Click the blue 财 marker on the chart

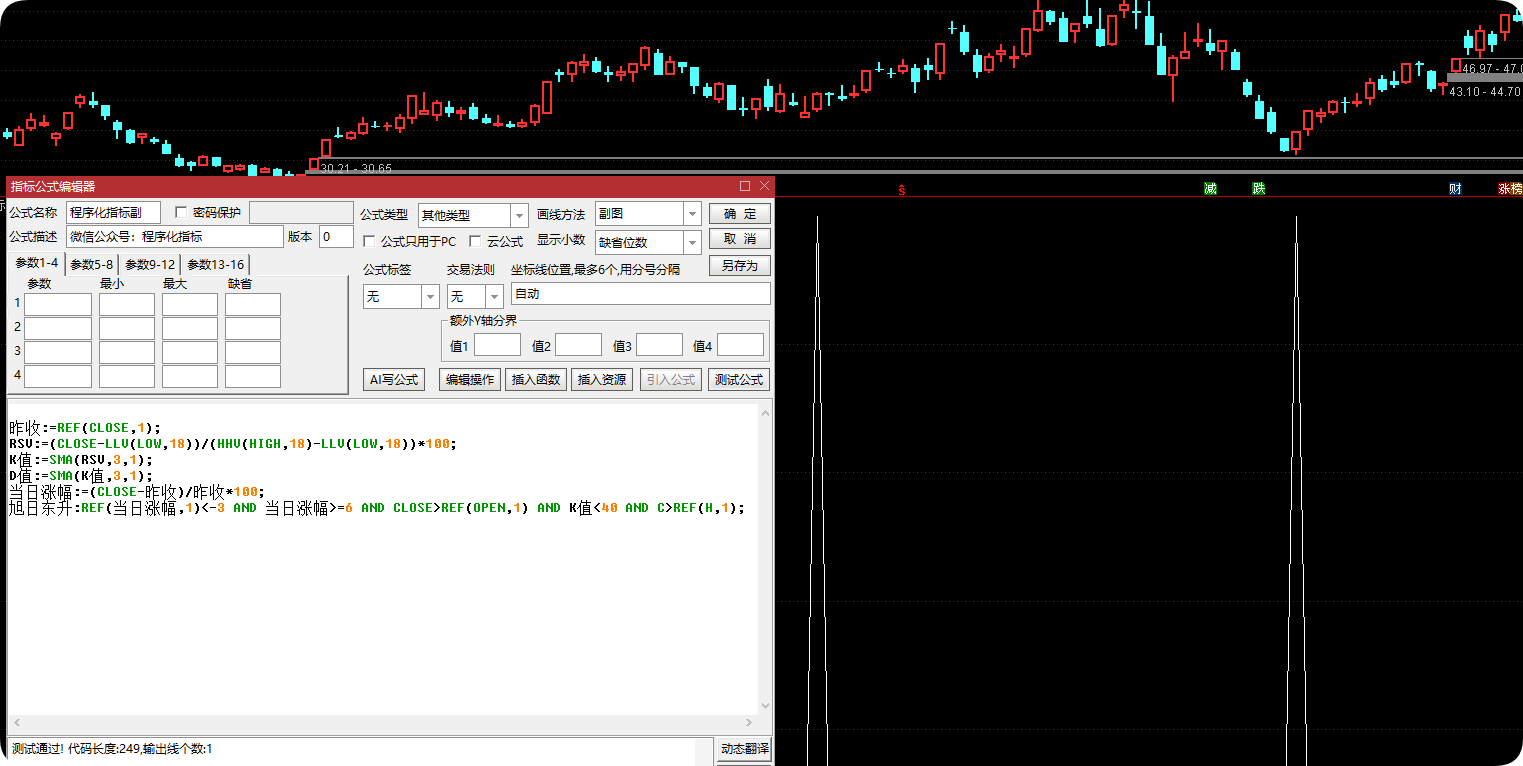[1455, 189]
